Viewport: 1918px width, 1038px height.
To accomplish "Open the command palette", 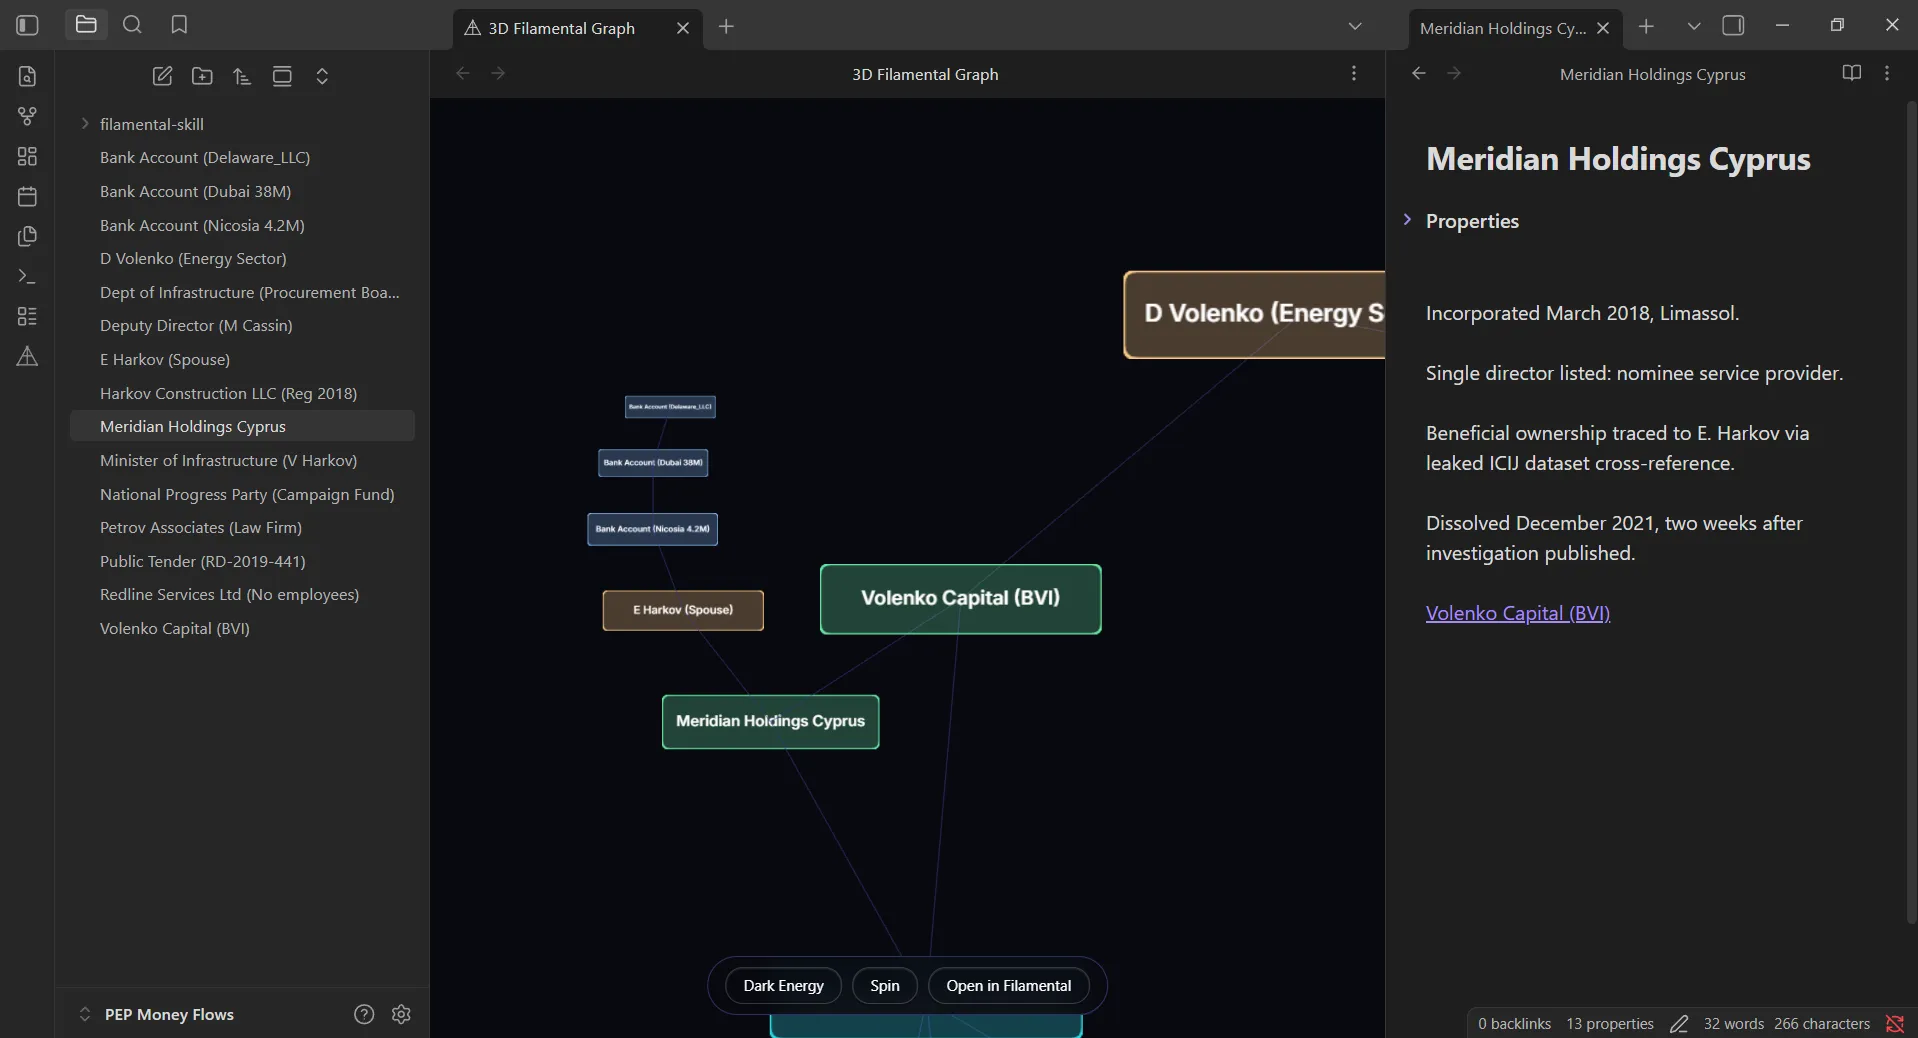I will pos(27,276).
